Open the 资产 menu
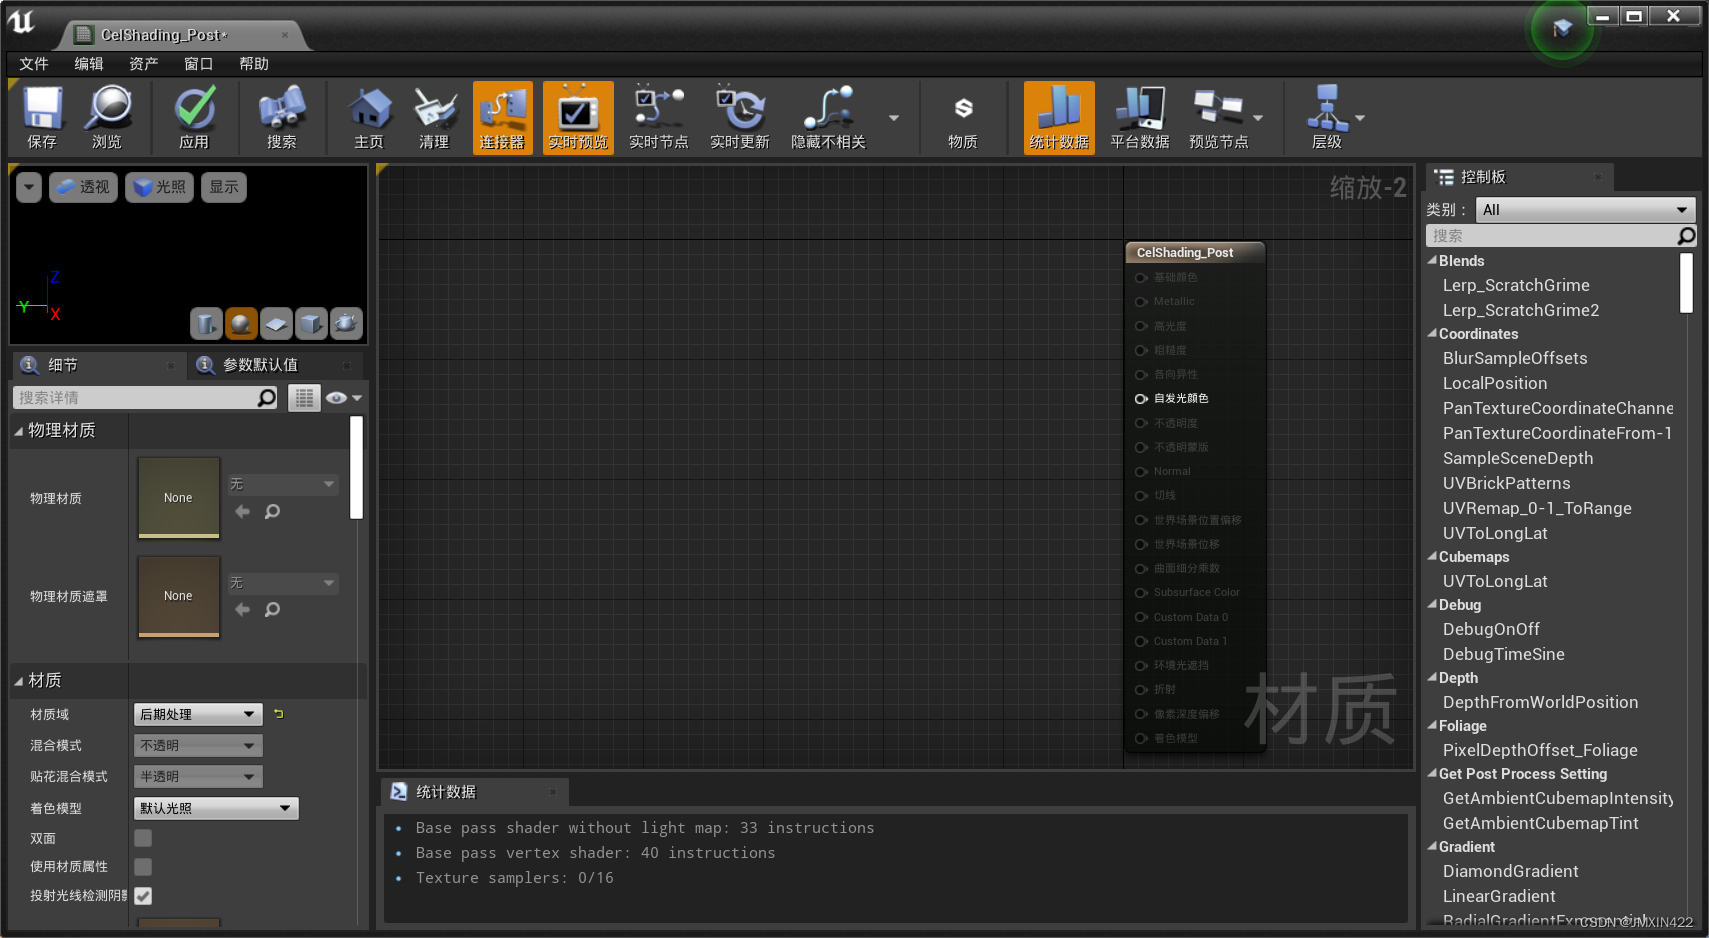The height and width of the screenshot is (938, 1709). pos(144,64)
